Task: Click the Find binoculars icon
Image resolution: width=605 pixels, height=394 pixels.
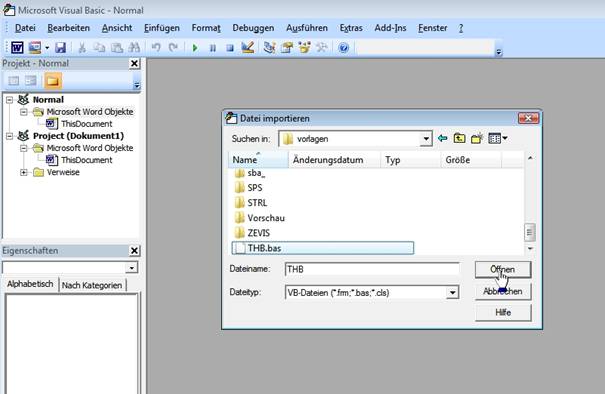Action: click(134, 48)
